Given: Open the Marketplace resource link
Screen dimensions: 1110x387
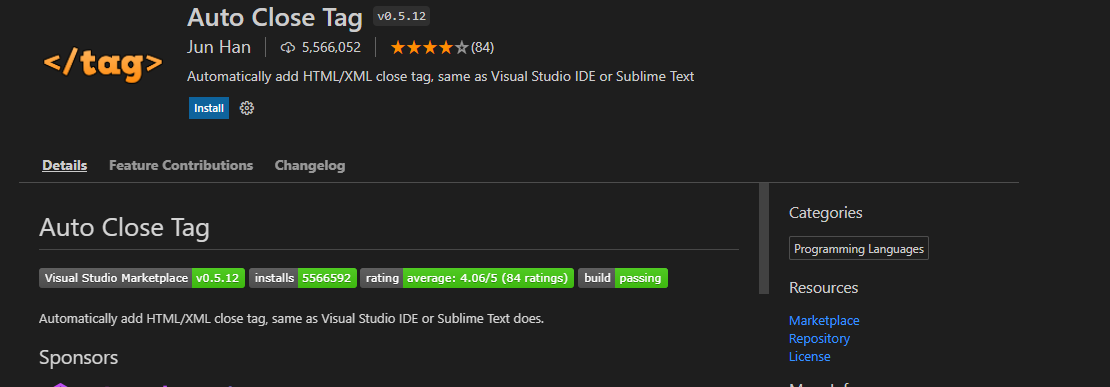Looking at the screenshot, I should click(824, 320).
